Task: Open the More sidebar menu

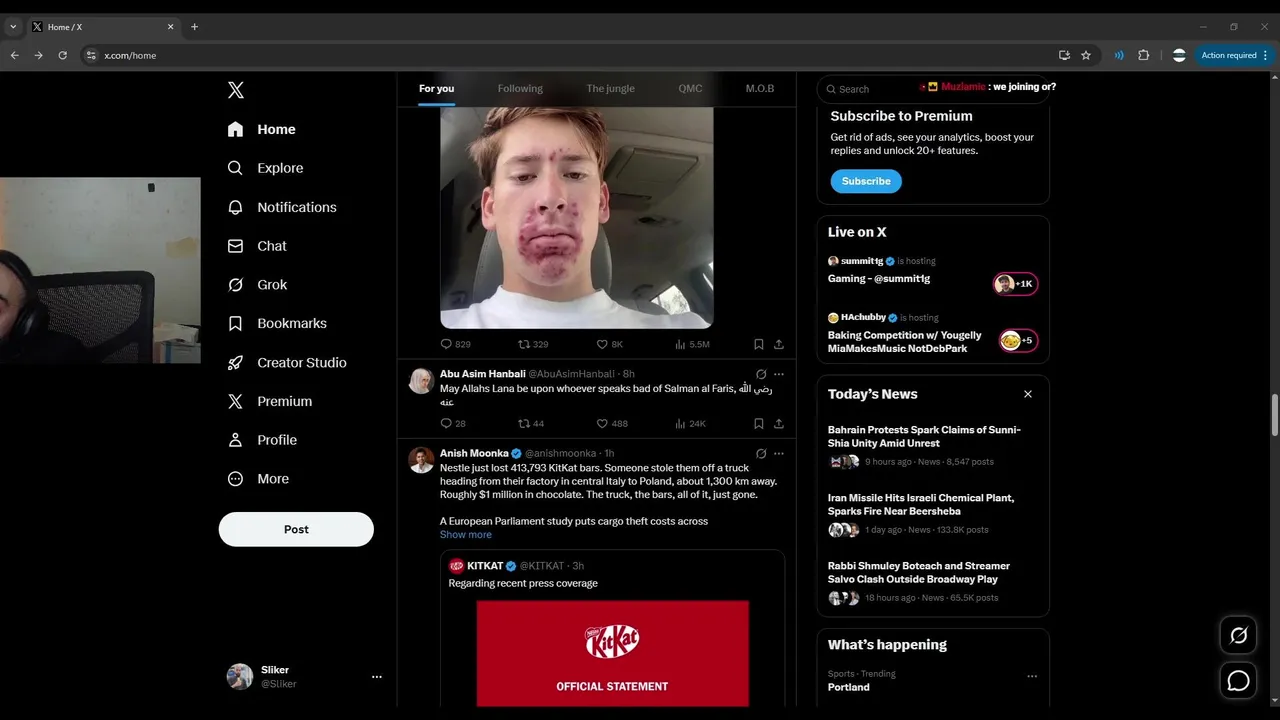Action: point(259,479)
